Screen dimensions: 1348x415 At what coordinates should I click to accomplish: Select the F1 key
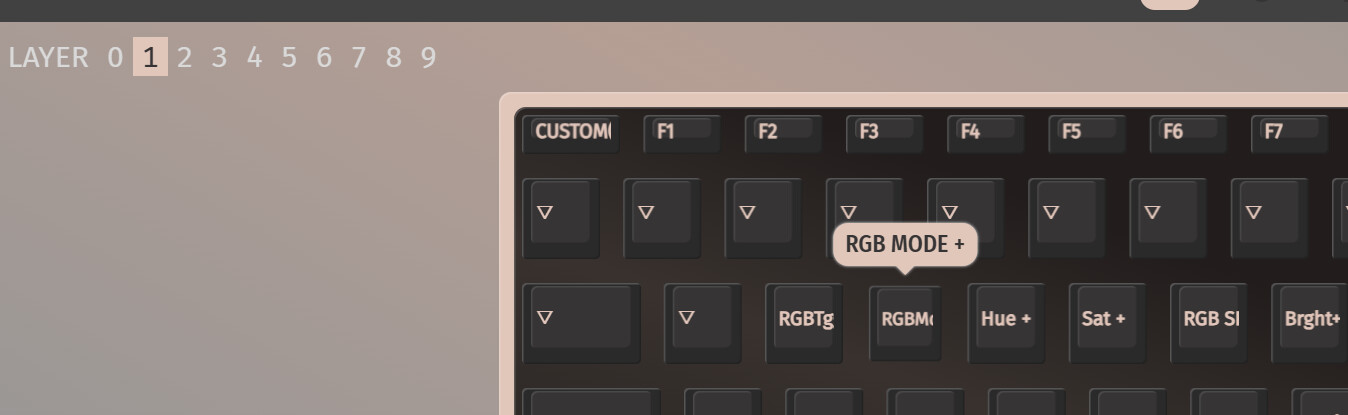[x=682, y=133]
